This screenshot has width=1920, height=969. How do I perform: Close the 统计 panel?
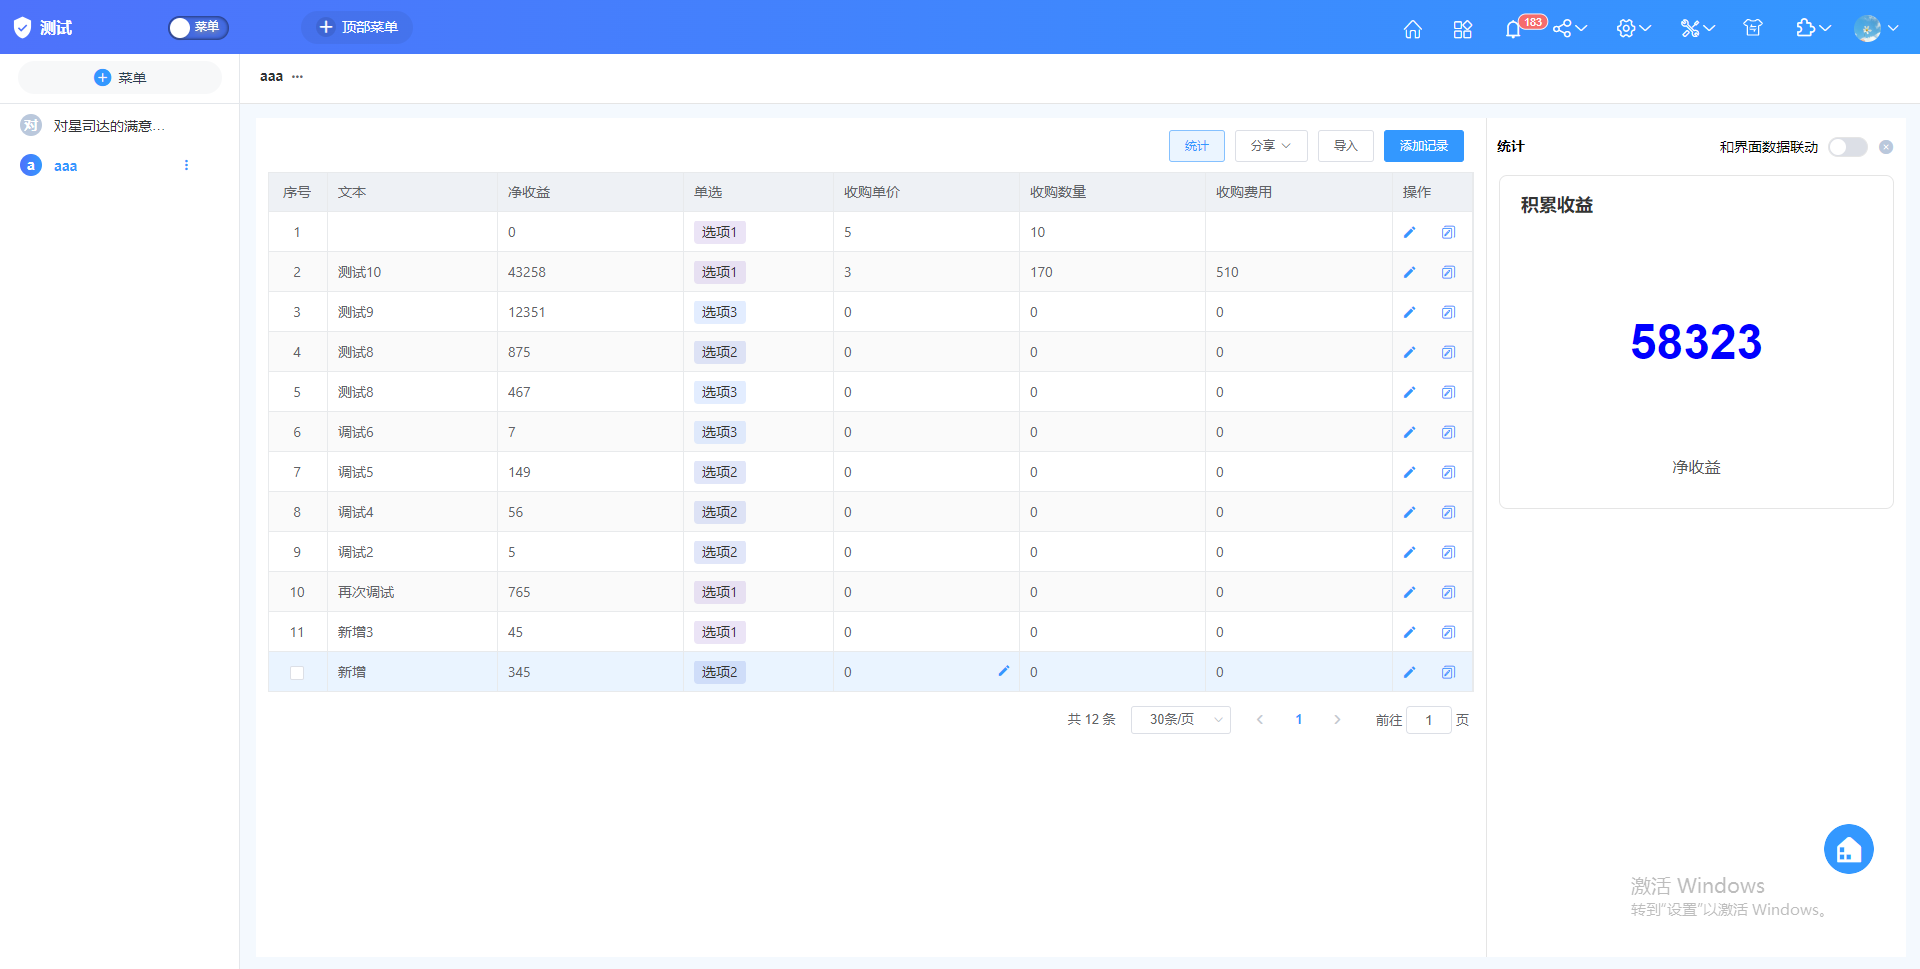point(1886,147)
